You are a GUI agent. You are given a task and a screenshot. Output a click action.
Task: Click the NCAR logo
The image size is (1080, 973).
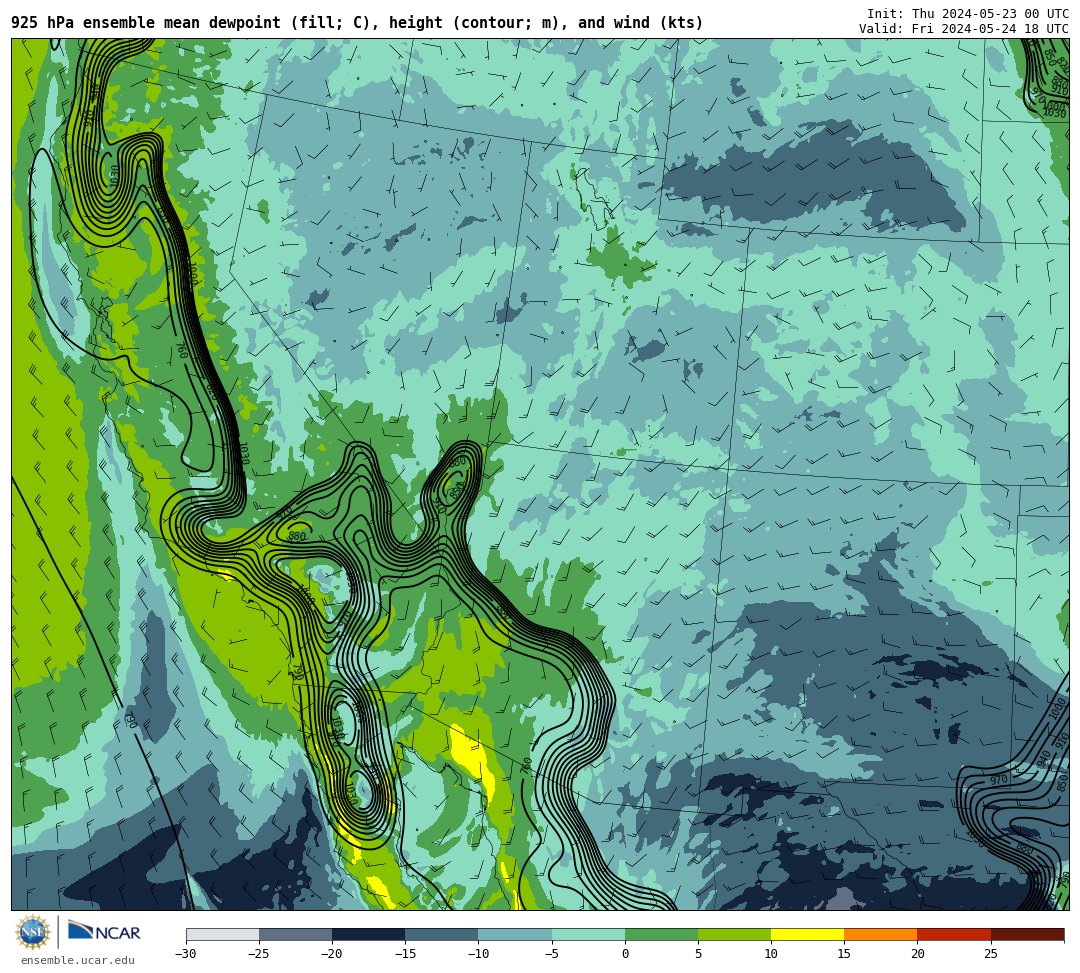point(104,932)
